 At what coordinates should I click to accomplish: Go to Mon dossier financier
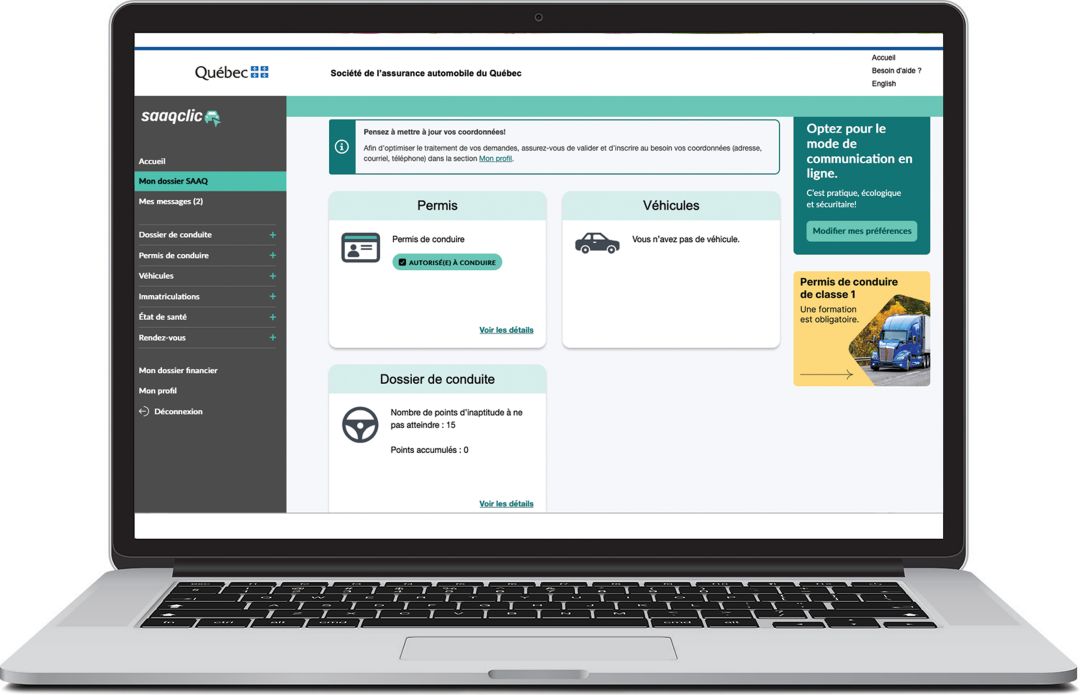point(178,370)
